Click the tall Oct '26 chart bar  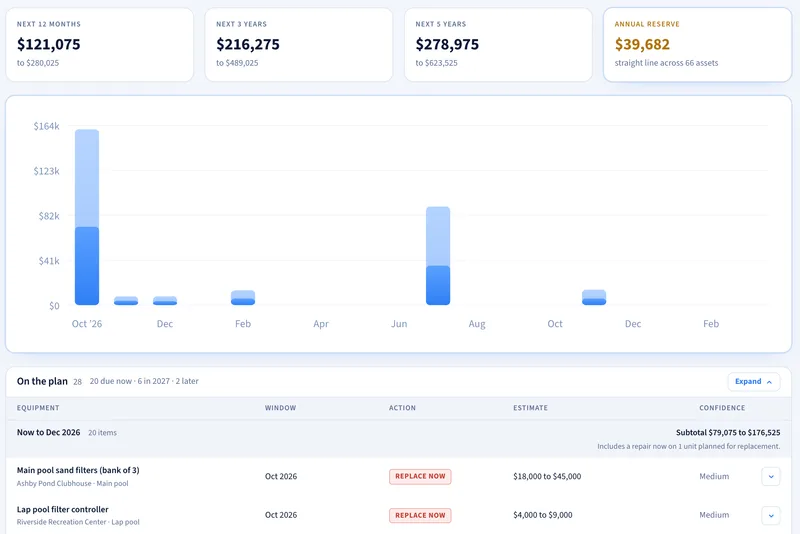pyautogui.click(x=87, y=217)
